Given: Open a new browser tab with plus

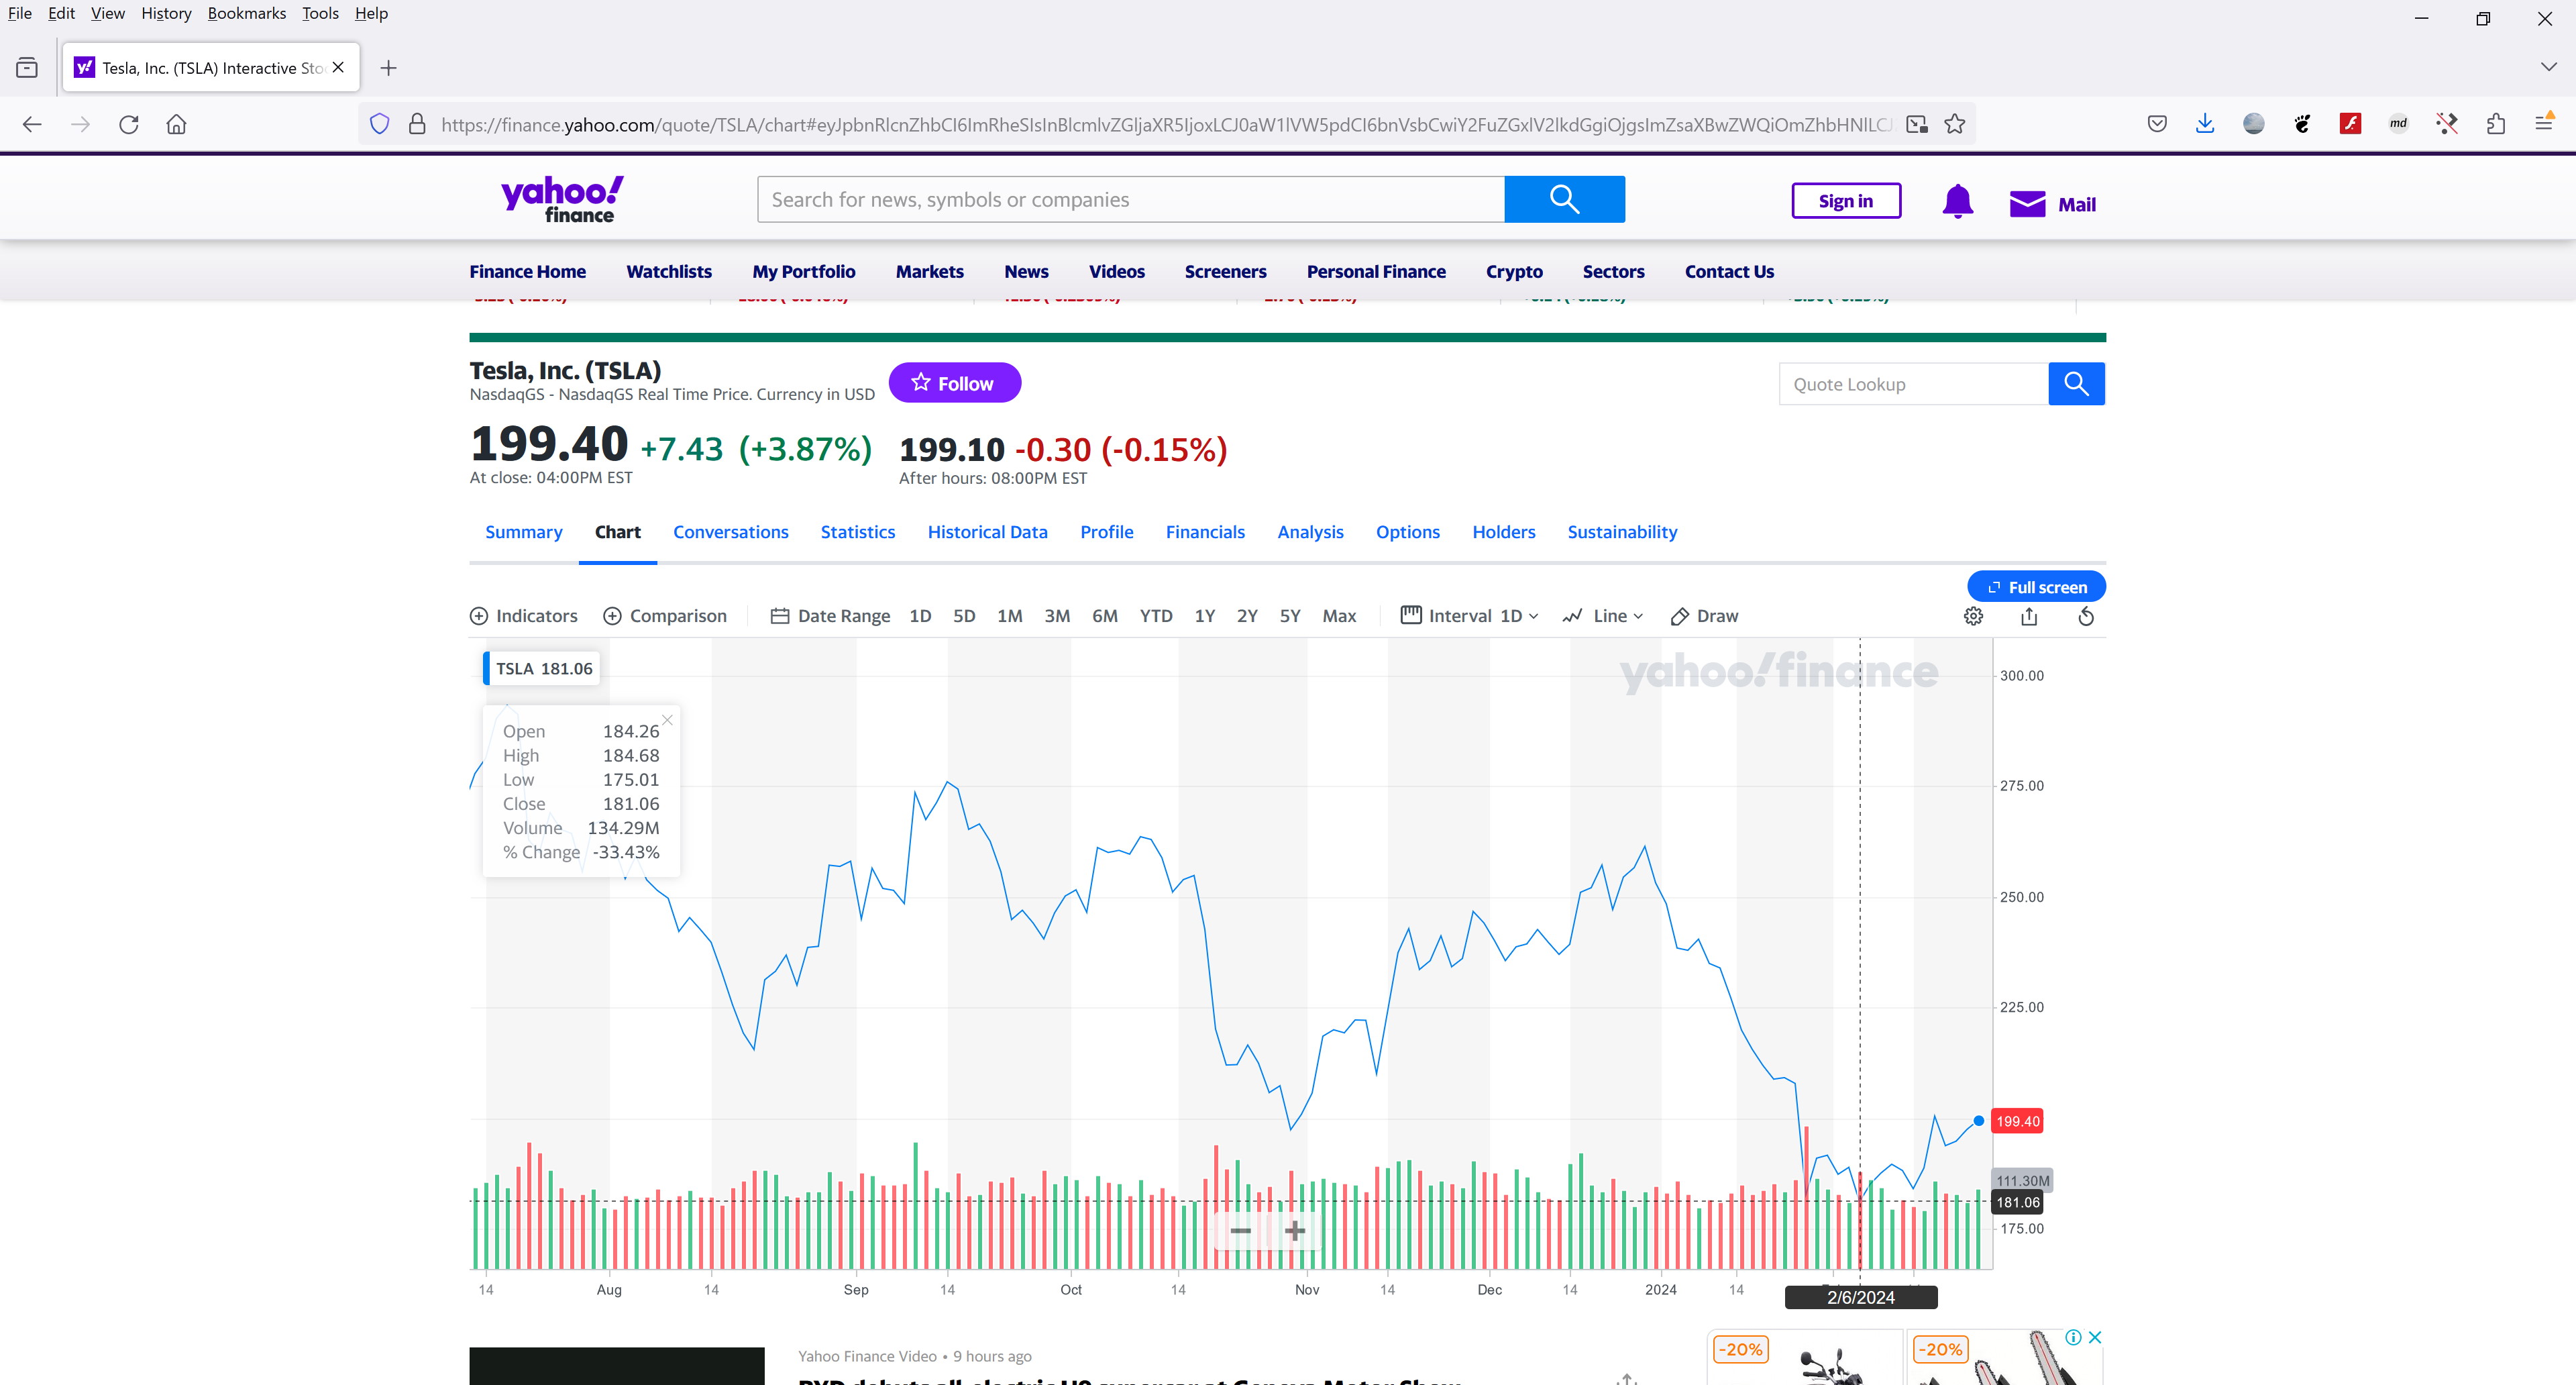Looking at the screenshot, I should pyautogui.click(x=389, y=68).
